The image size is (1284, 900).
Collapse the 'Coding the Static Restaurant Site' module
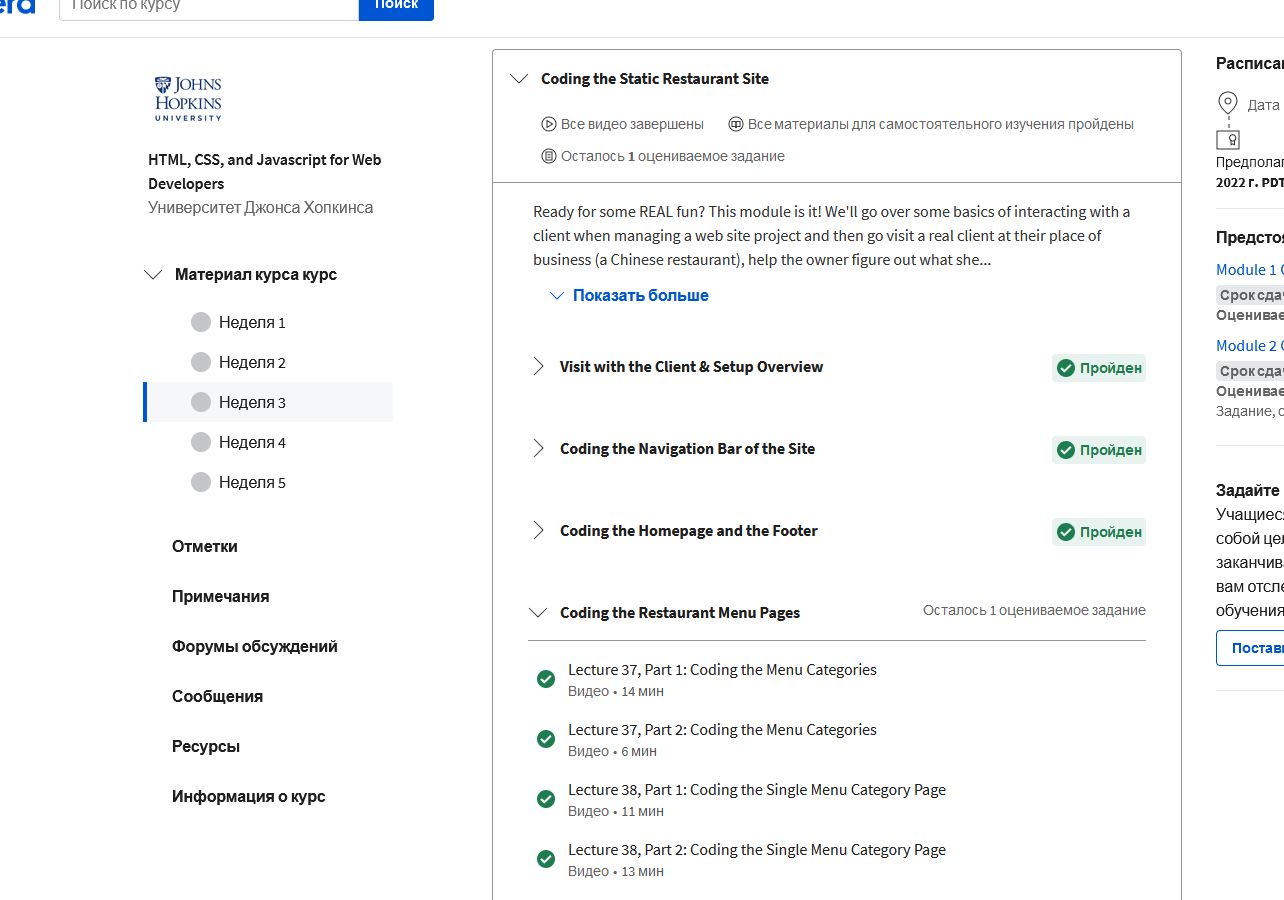point(519,79)
